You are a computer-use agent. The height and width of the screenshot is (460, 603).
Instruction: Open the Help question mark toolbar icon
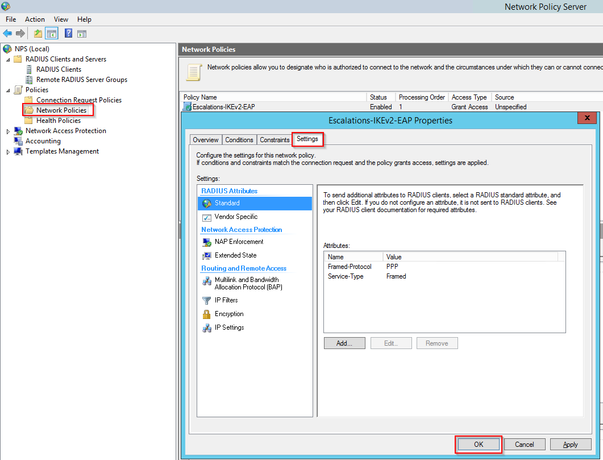click(68, 33)
